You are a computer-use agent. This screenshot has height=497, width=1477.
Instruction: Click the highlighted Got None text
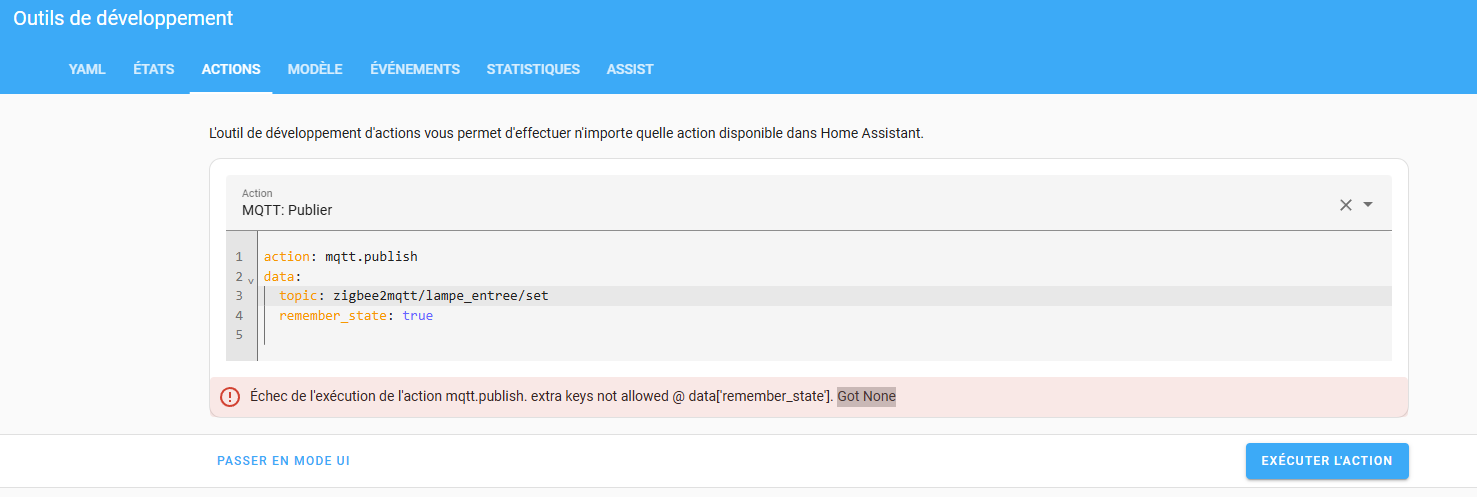pyautogui.click(x=866, y=396)
